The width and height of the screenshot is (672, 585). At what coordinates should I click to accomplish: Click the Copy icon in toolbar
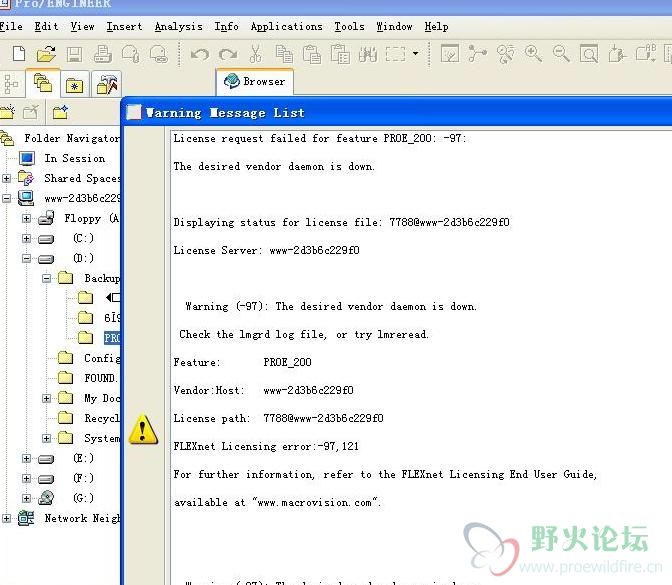pos(284,54)
